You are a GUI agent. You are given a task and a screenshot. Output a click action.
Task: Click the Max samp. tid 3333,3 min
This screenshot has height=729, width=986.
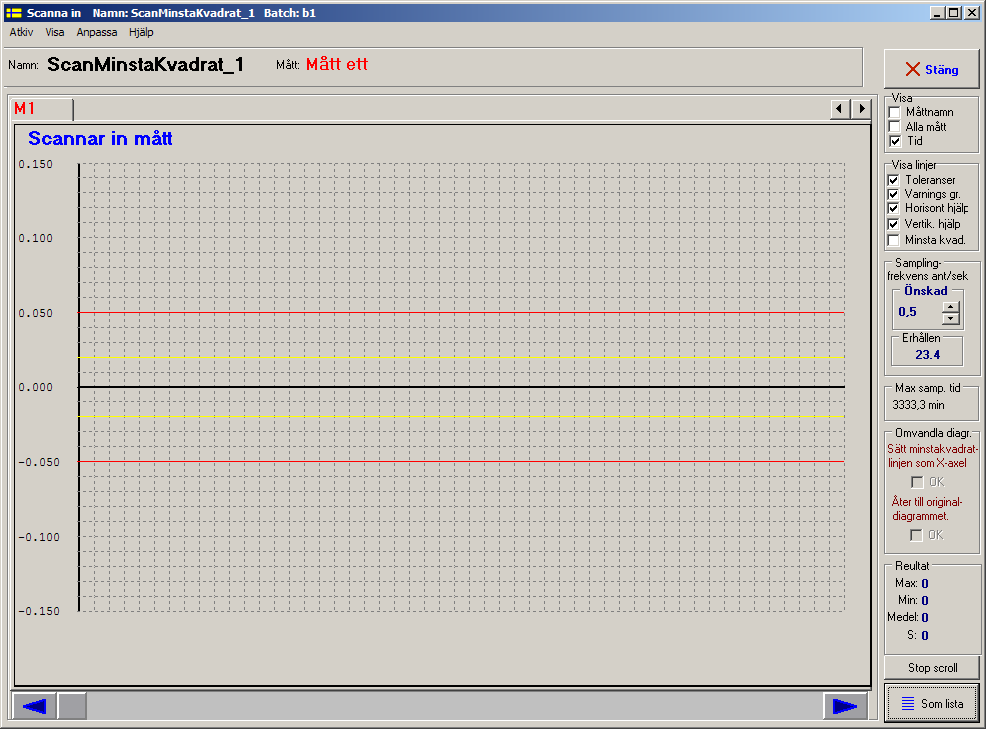tap(918, 404)
